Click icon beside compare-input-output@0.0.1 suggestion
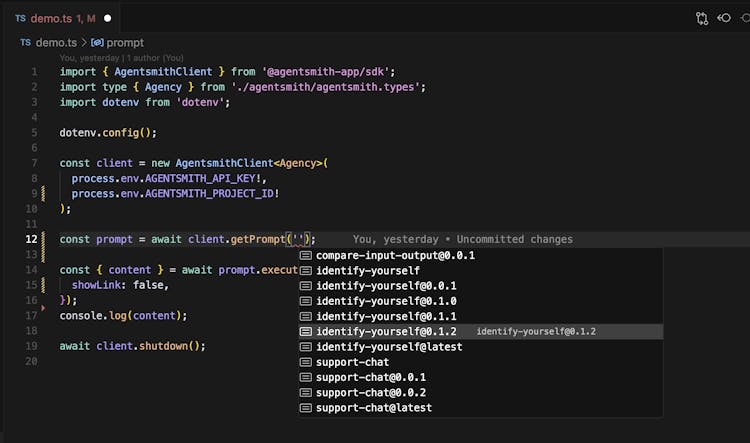This screenshot has height=443, width=750. coord(306,255)
